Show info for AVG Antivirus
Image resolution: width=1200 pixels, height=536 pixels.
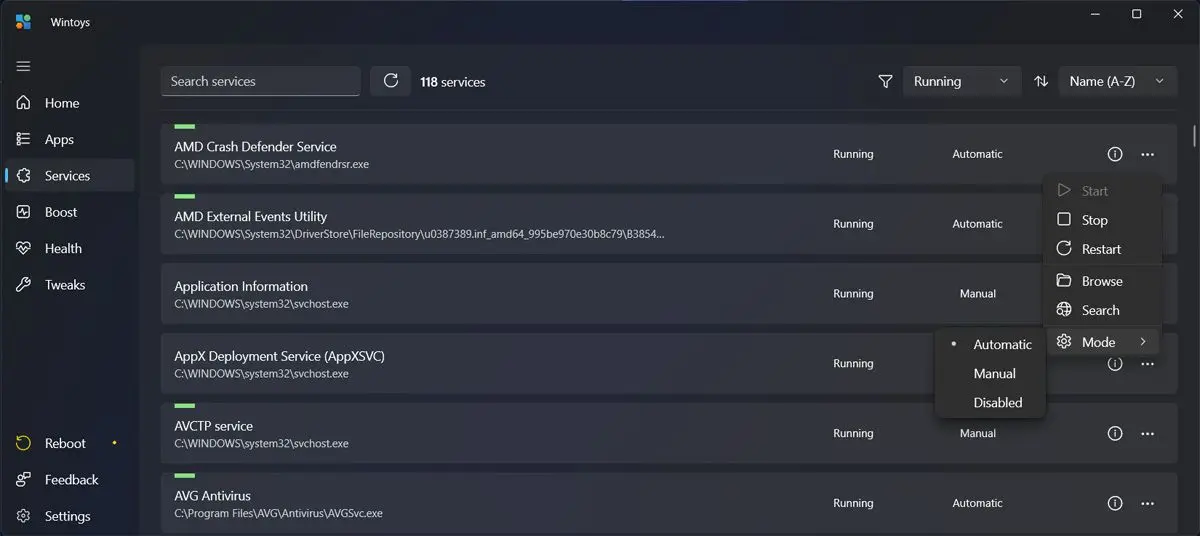click(x=1115, y=503)
